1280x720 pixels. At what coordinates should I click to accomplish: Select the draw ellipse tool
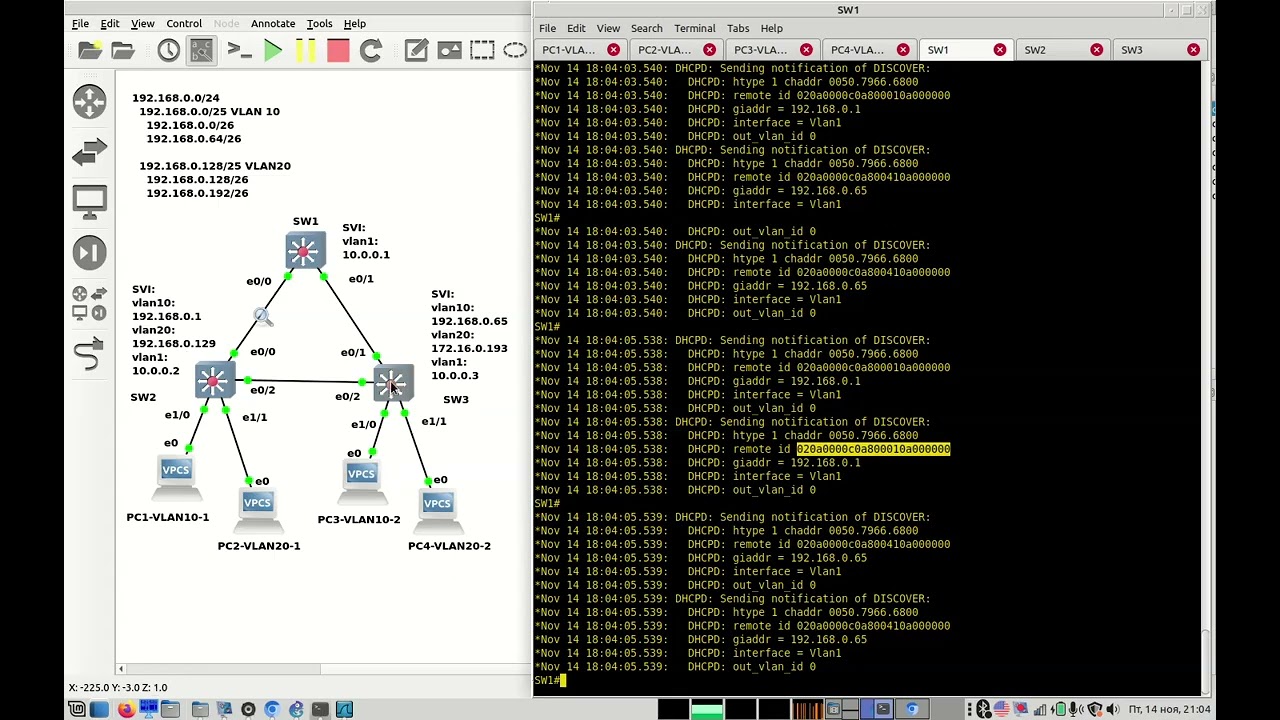click(x=515, y=50)
